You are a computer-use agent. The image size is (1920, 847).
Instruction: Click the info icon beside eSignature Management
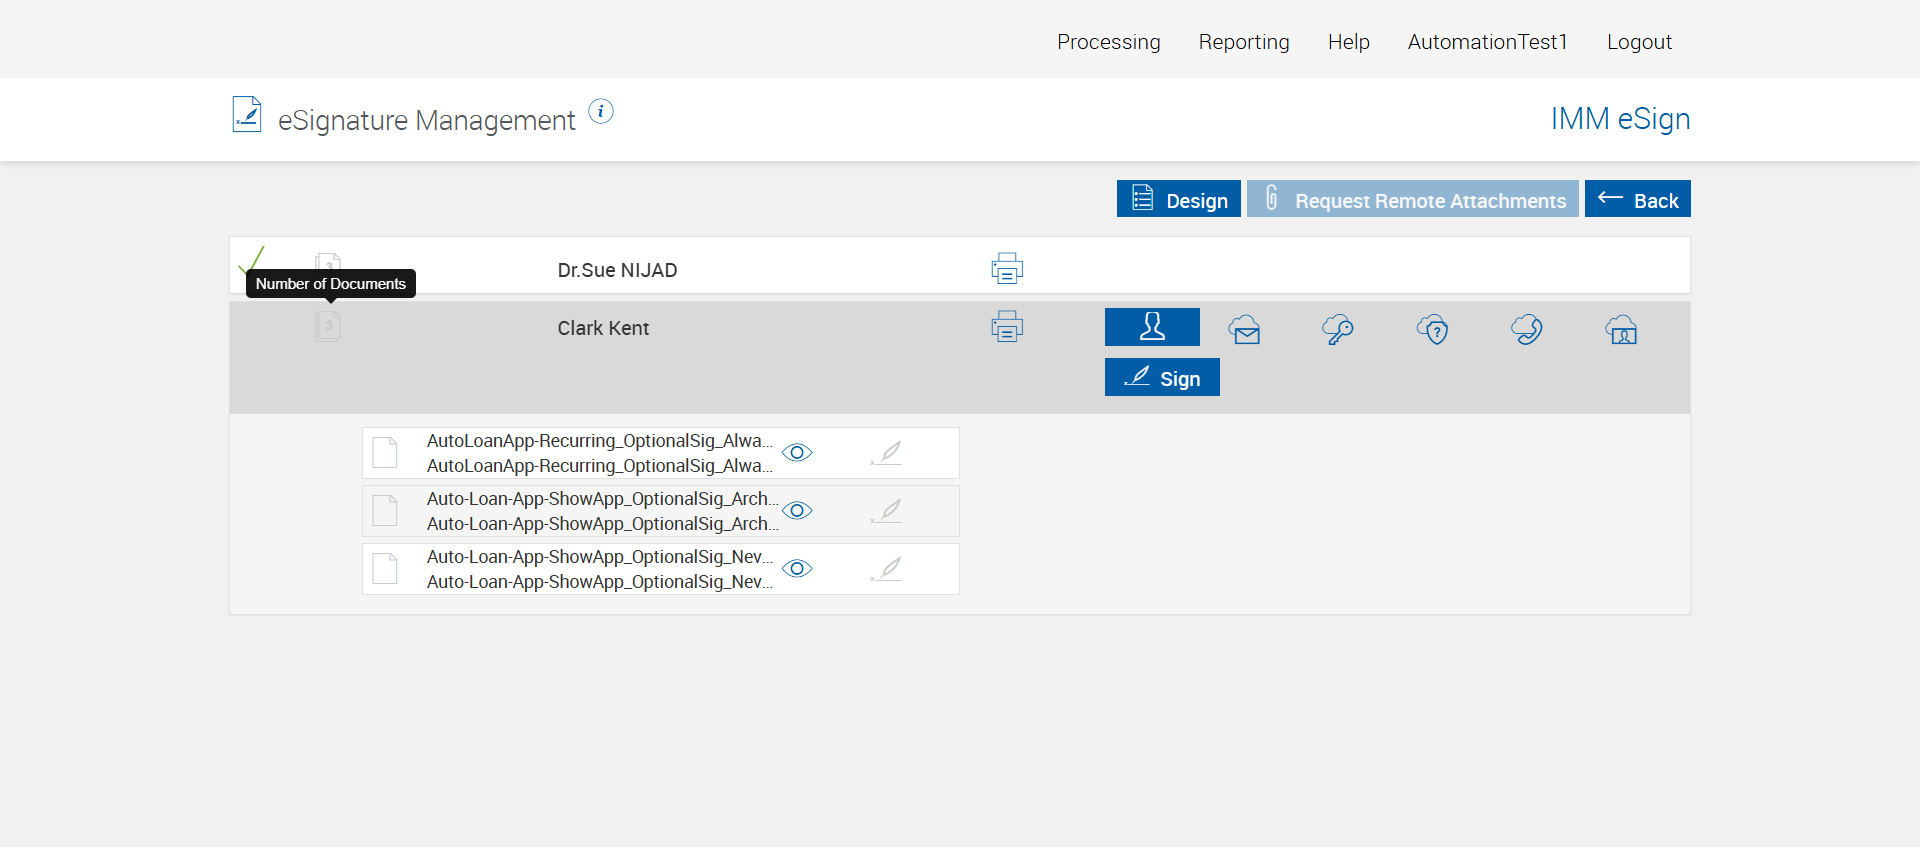point(600,111)
